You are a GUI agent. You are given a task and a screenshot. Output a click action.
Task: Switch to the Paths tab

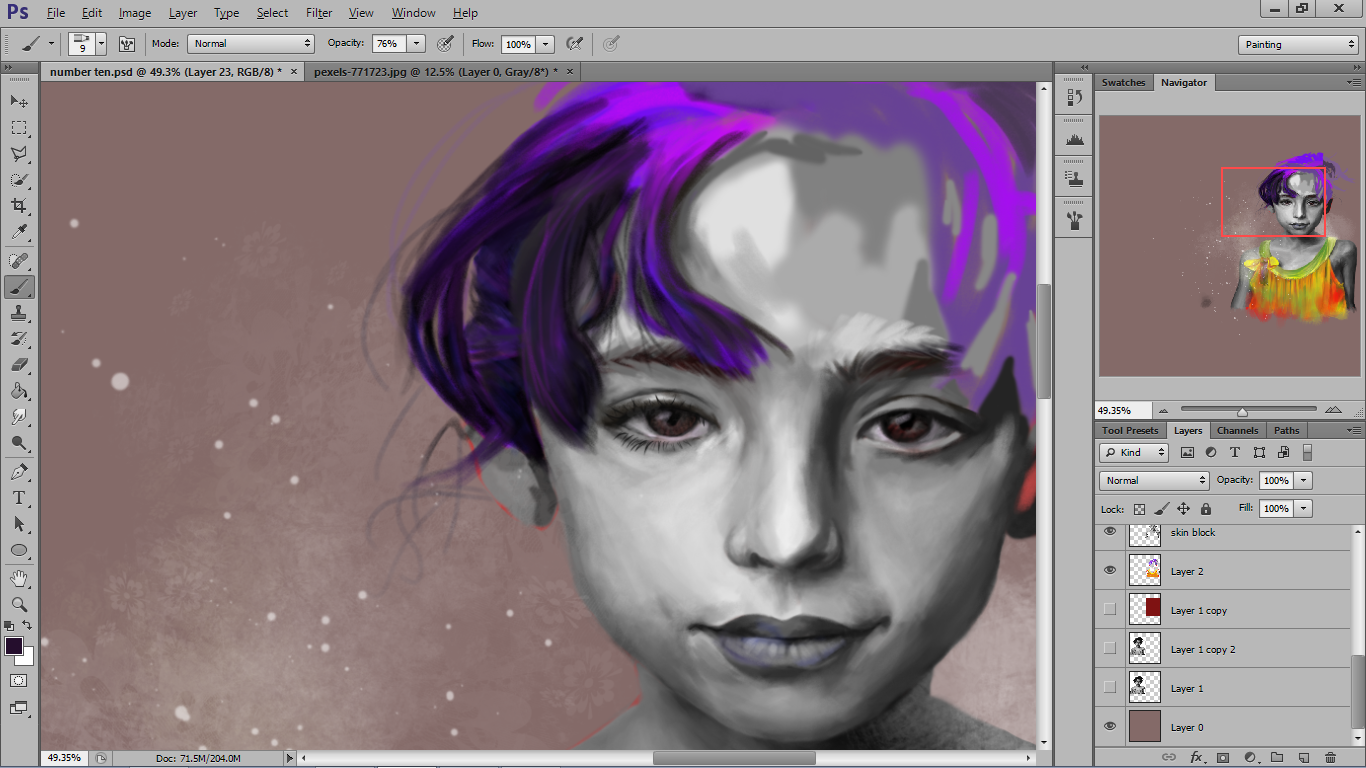pos(1287,430)
